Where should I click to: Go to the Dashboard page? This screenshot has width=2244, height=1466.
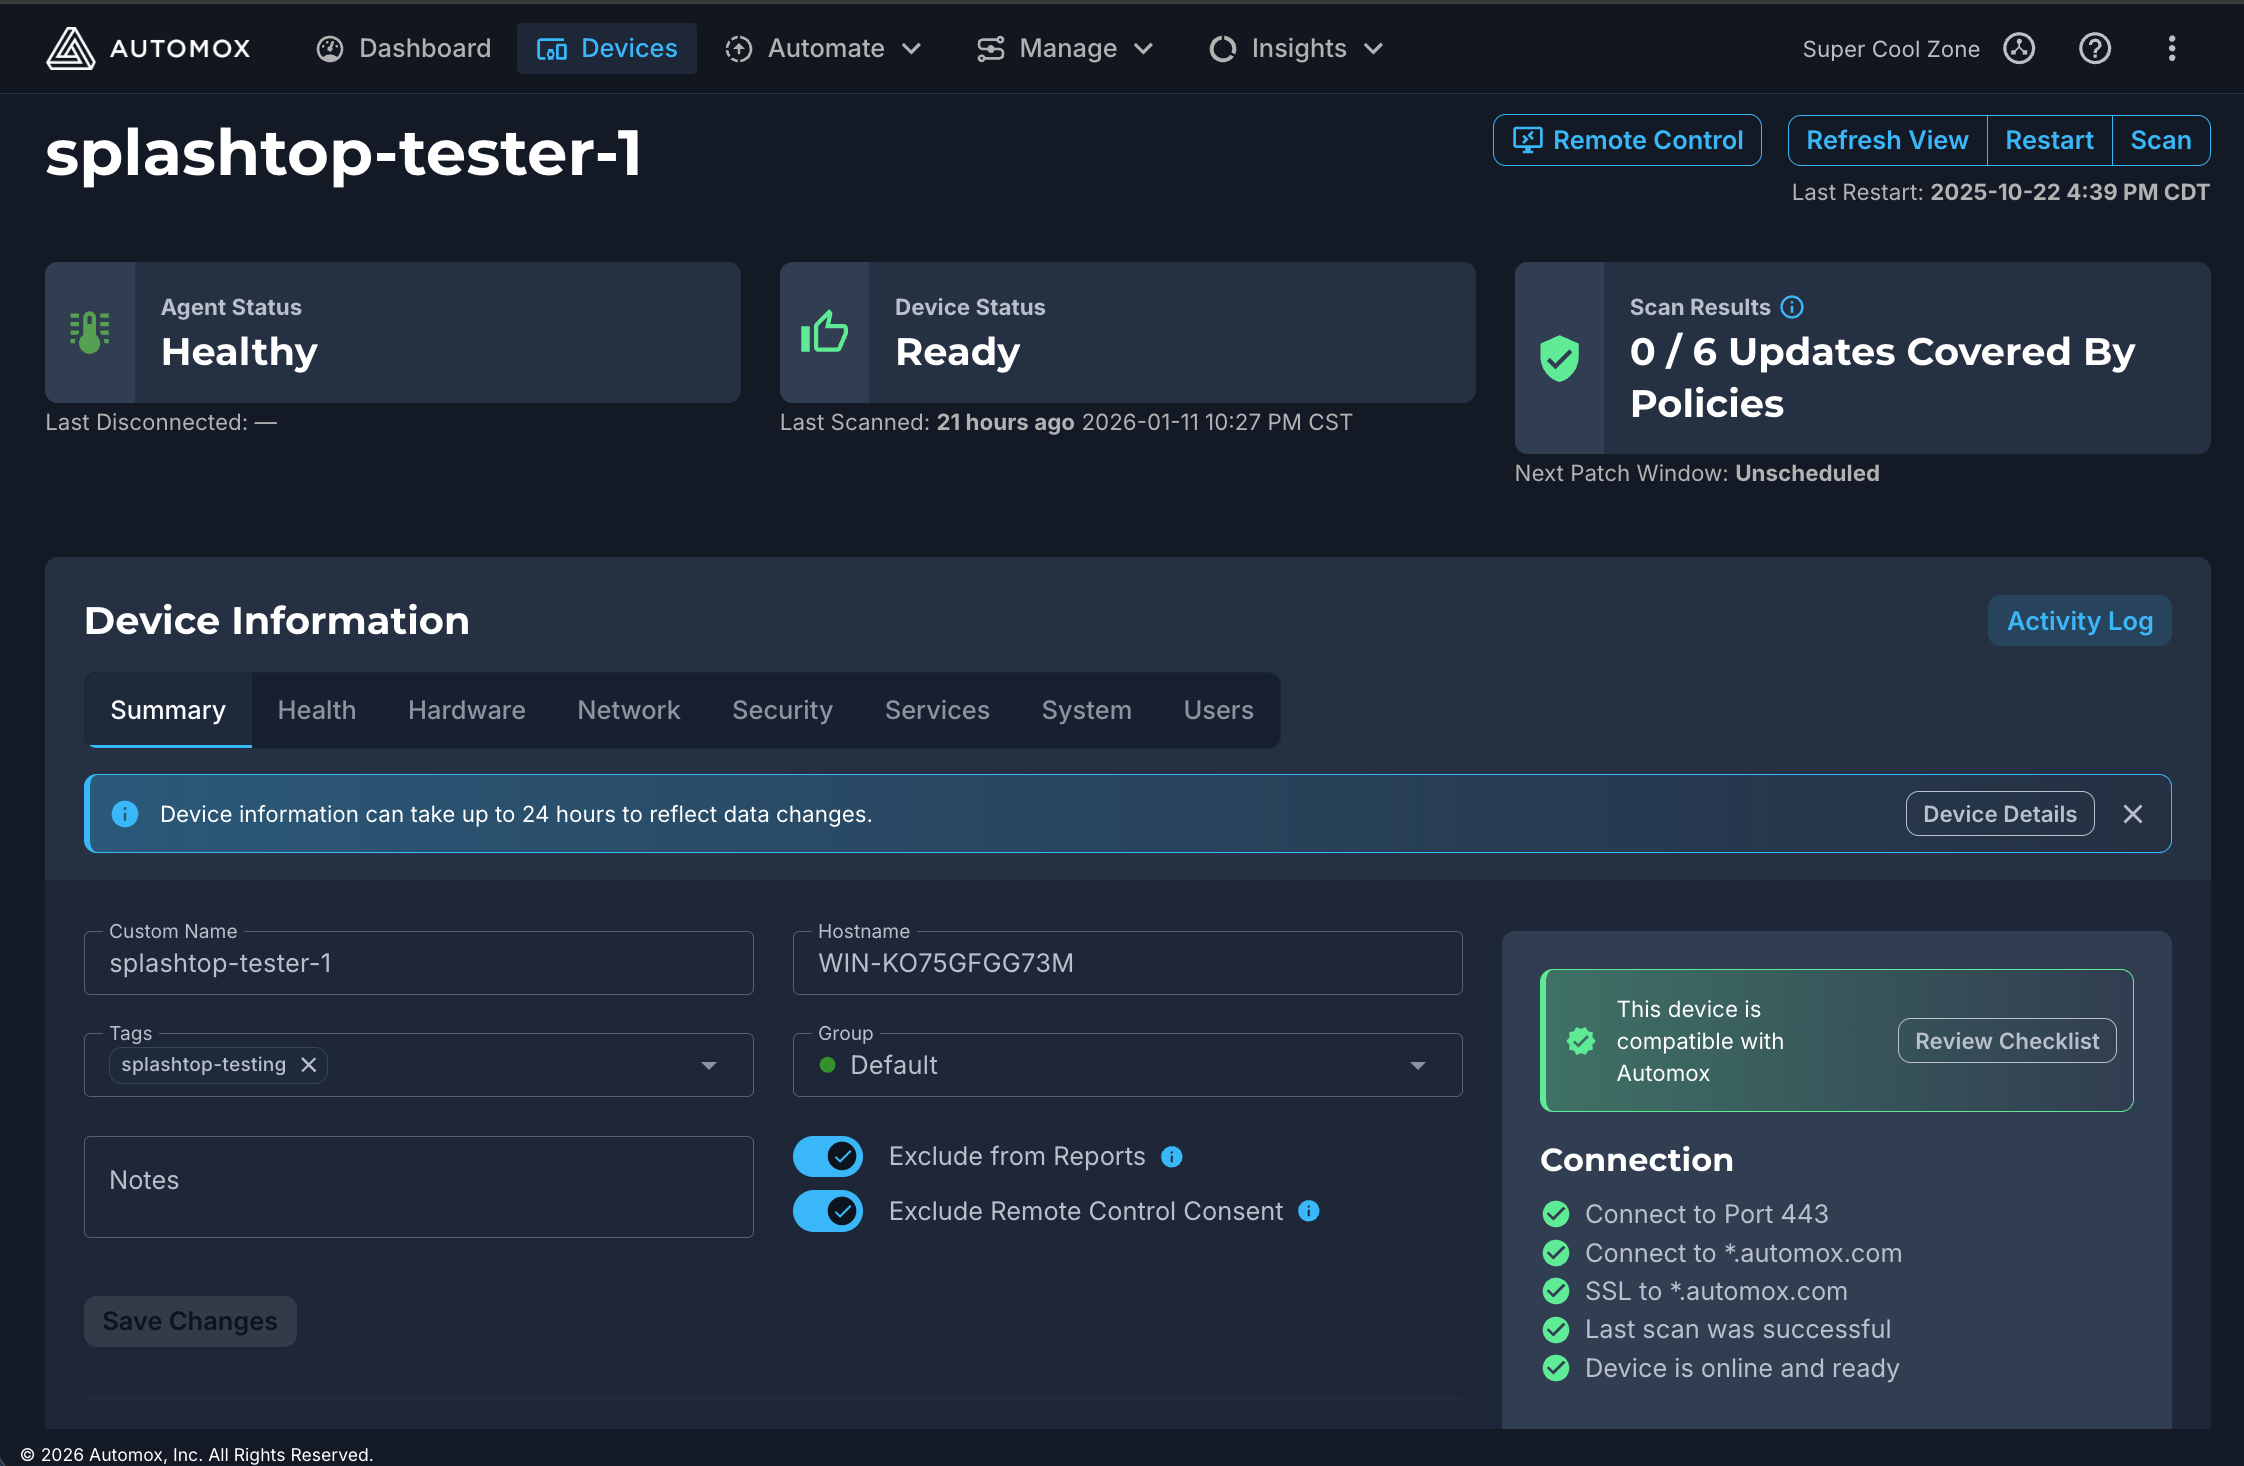[x=404, y=48]
